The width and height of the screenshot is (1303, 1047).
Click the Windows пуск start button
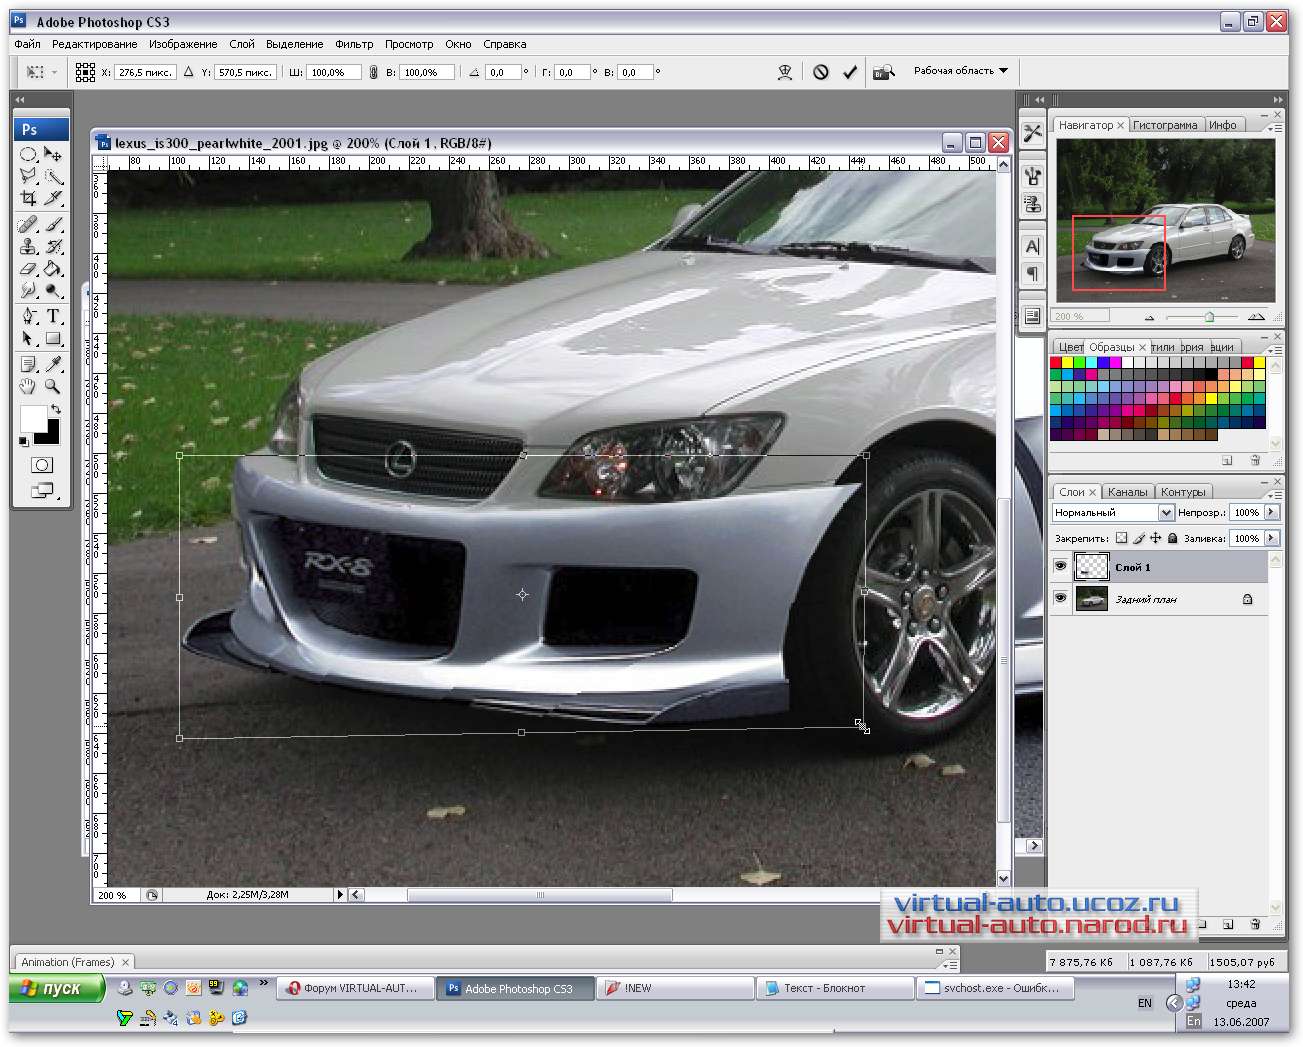pos(58,988)
